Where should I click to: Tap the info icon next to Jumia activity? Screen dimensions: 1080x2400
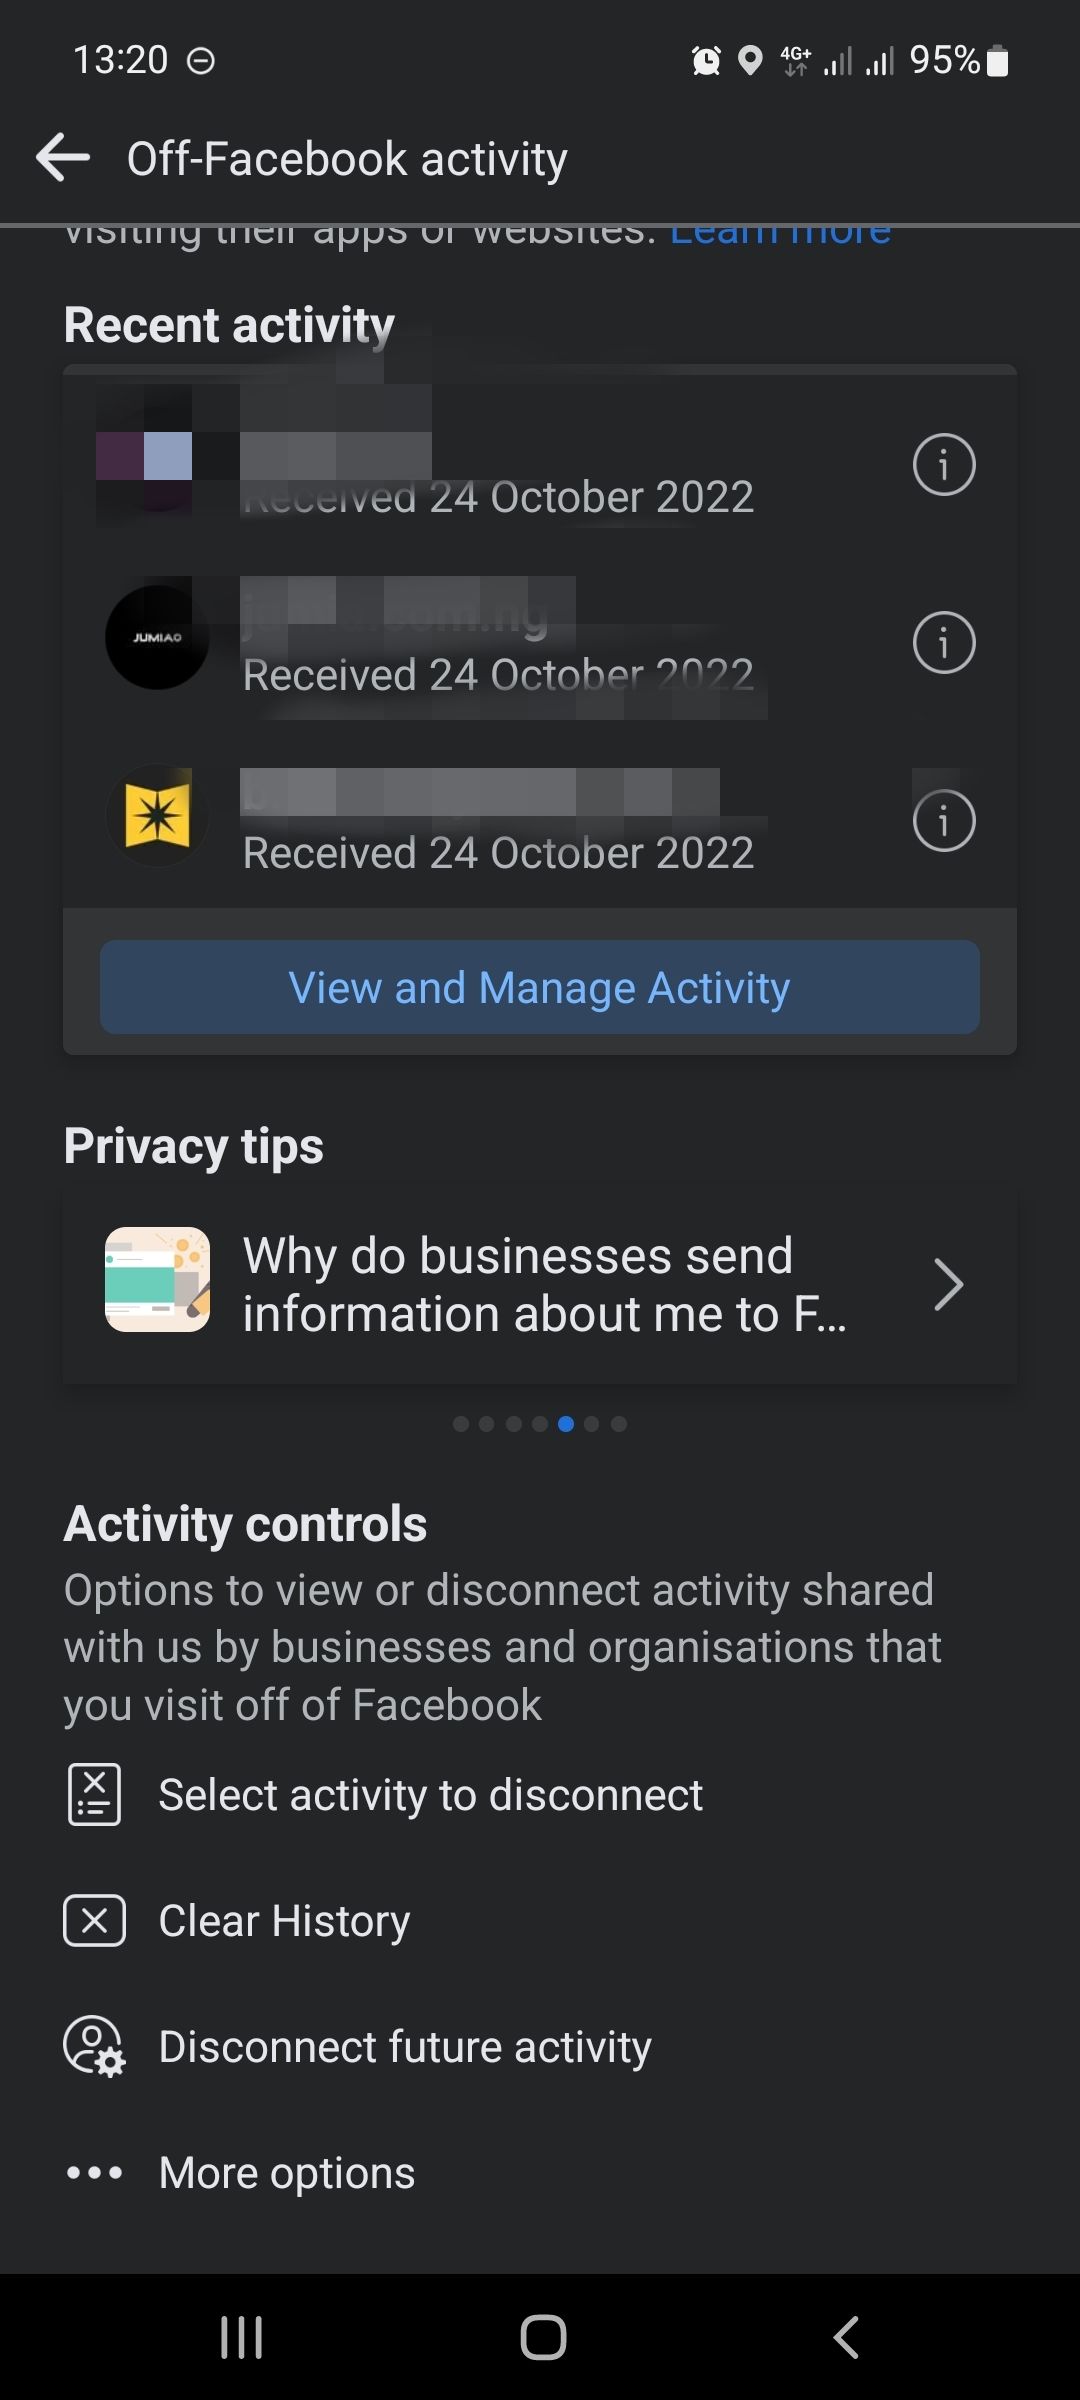944,643
